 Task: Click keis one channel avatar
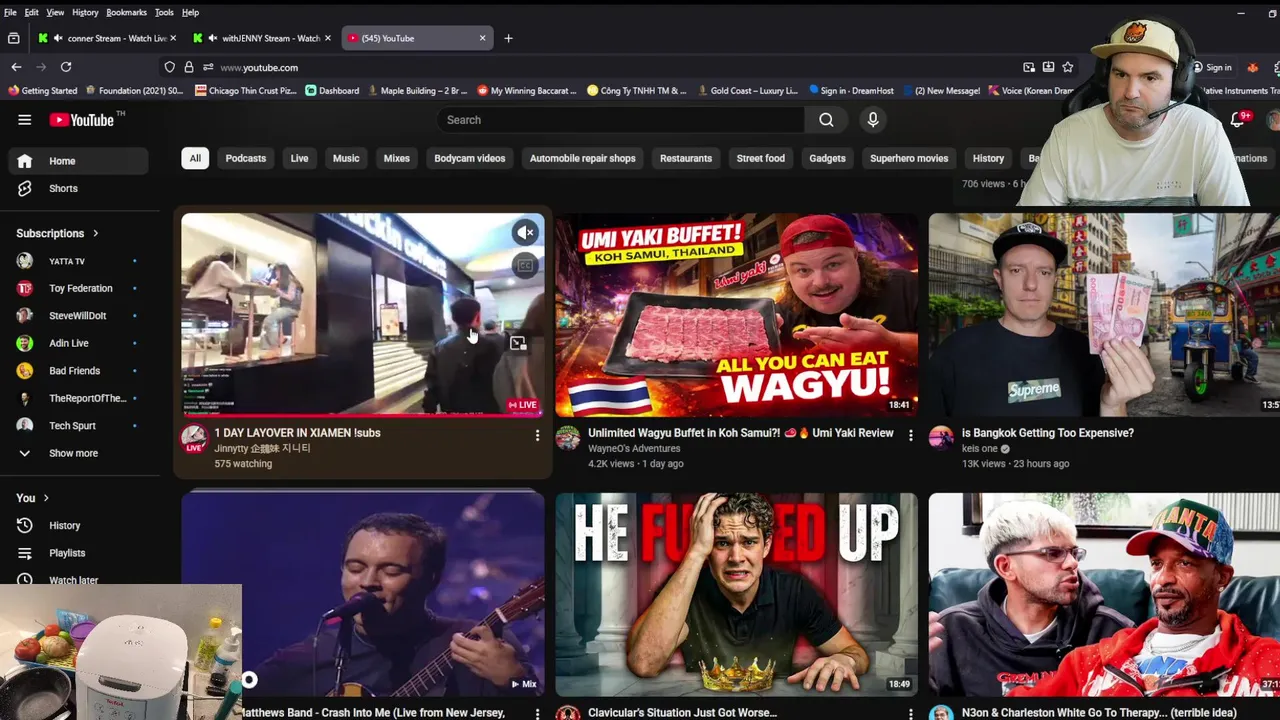(x=941, y=438)
